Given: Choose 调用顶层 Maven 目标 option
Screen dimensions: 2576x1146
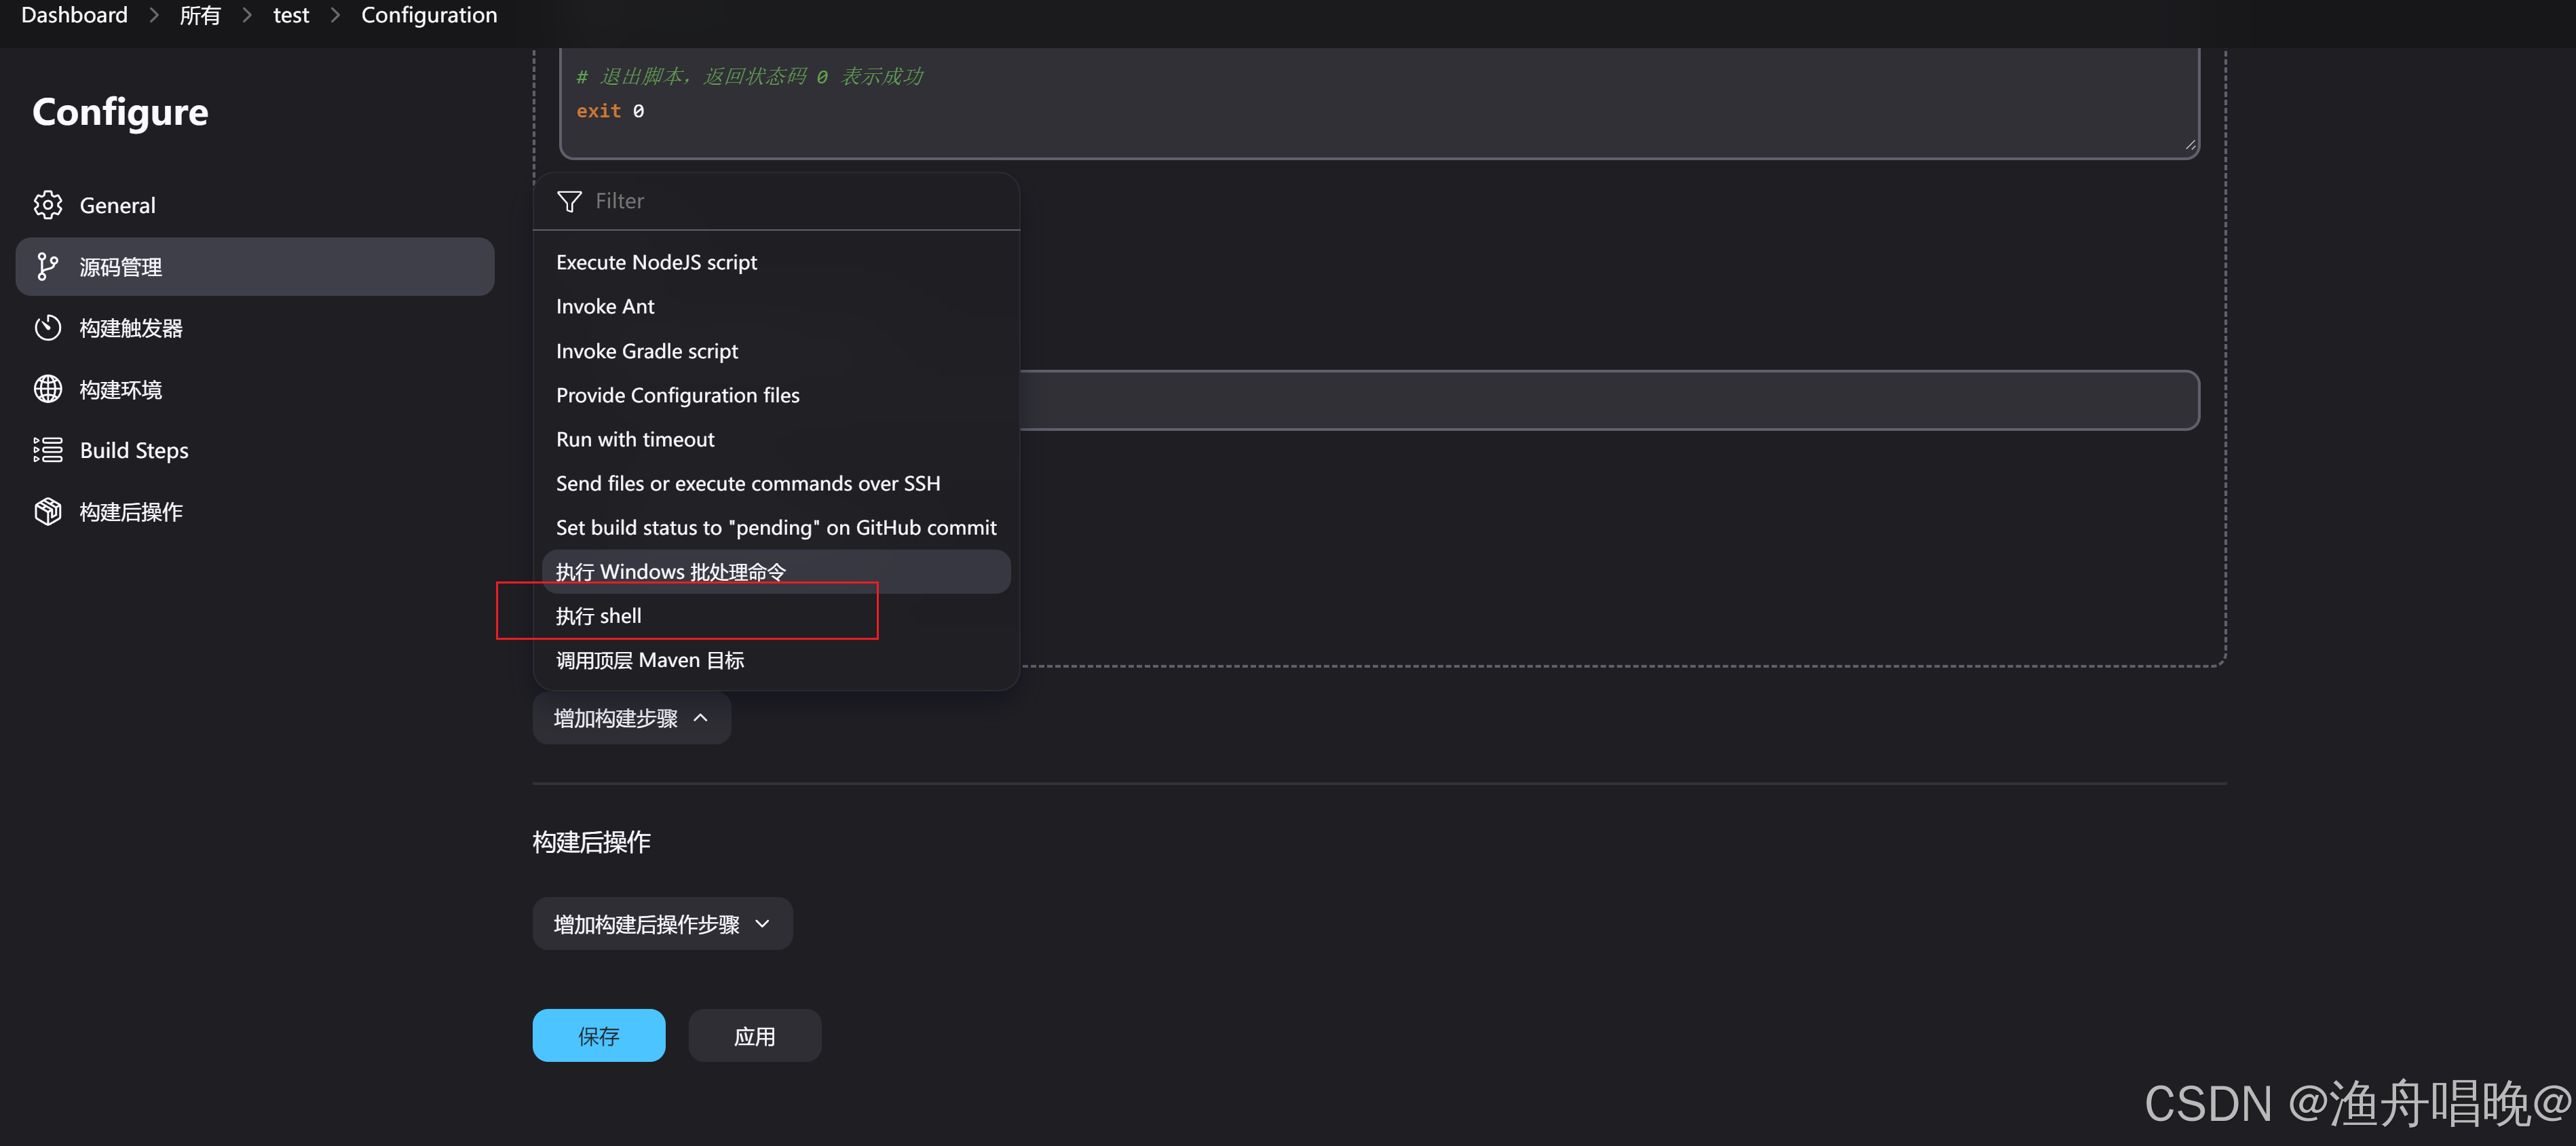Looking at the screenshot, I should [776, 660].
